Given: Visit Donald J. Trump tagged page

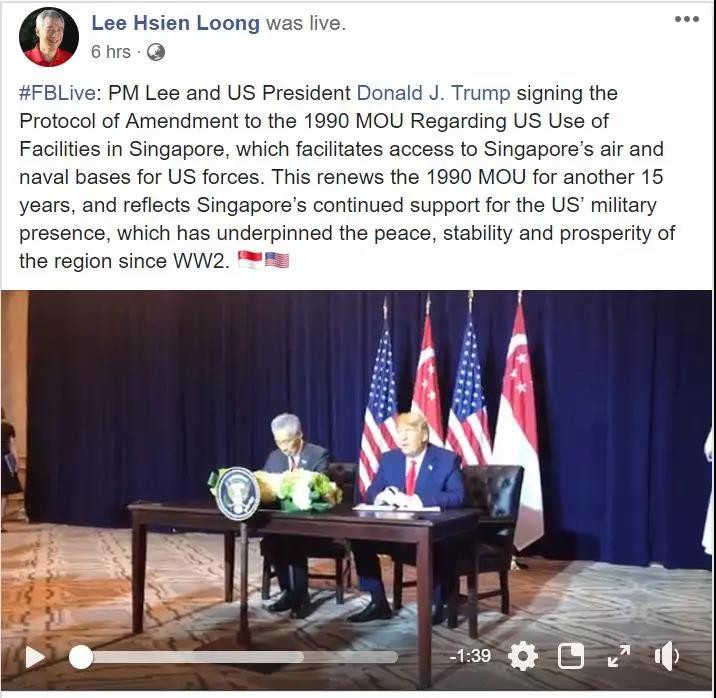Looking at the screenshot, I should coord(433,93).
